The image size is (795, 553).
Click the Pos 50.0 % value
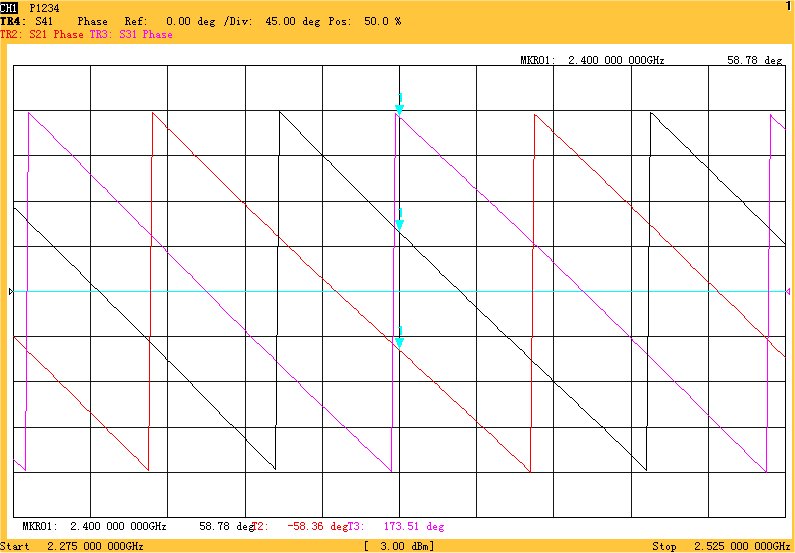pyautogui.click(x=365, y=21)
